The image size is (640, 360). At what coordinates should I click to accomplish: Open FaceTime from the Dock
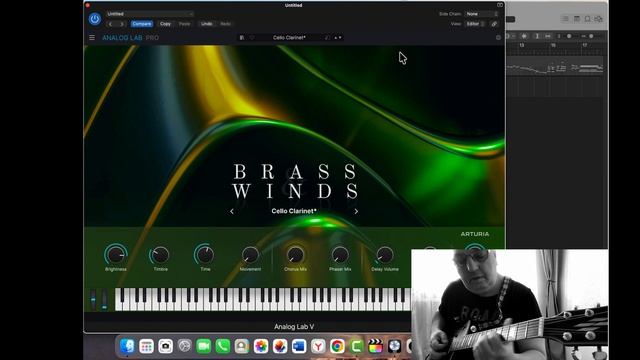point(203,346)
